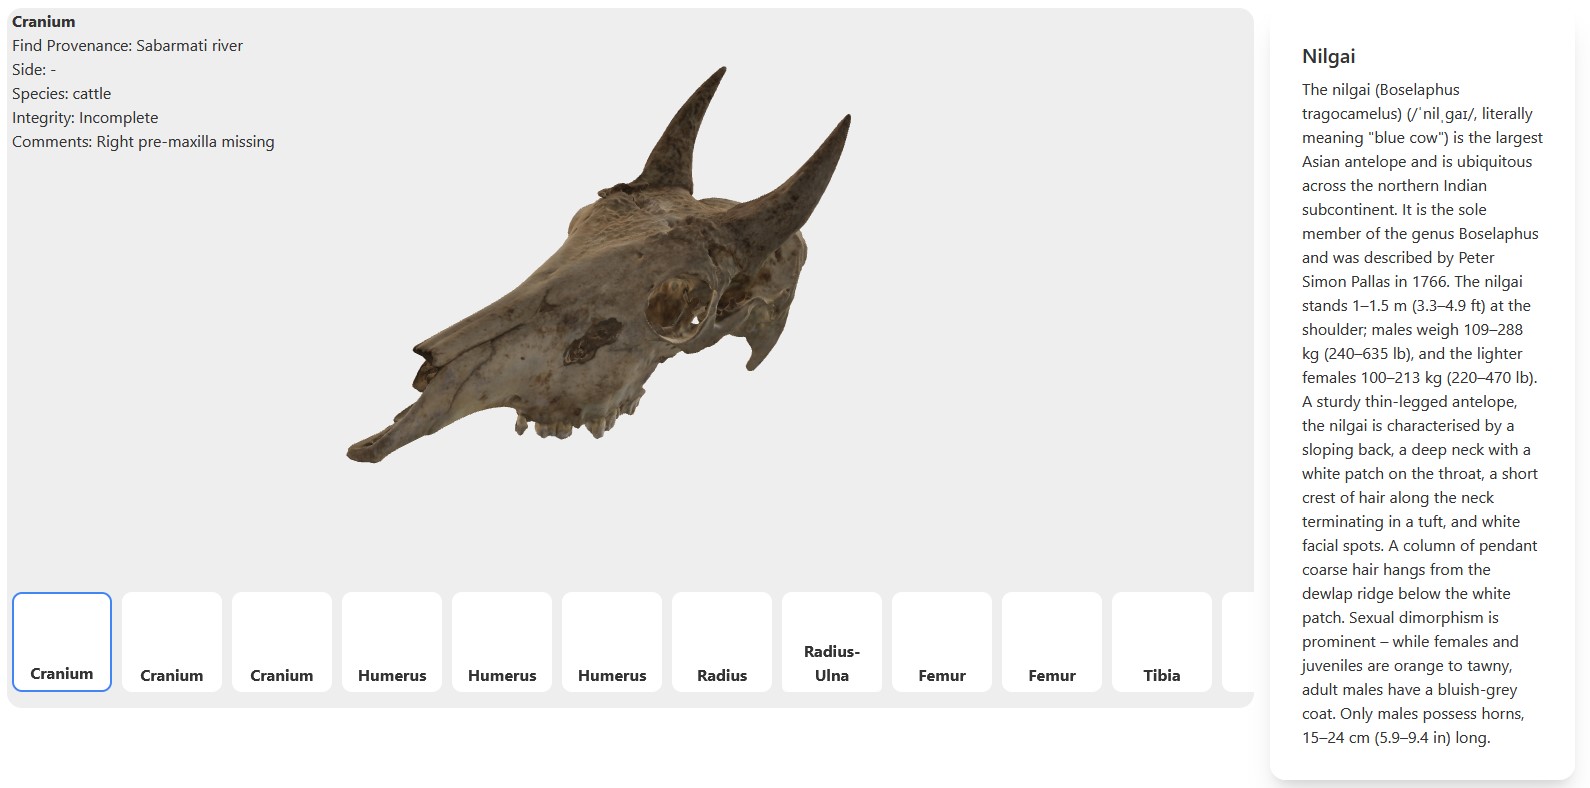1590x788 pixels.
Task: Click the Cranium title in specimen details
Action: (x=44, y=22)
